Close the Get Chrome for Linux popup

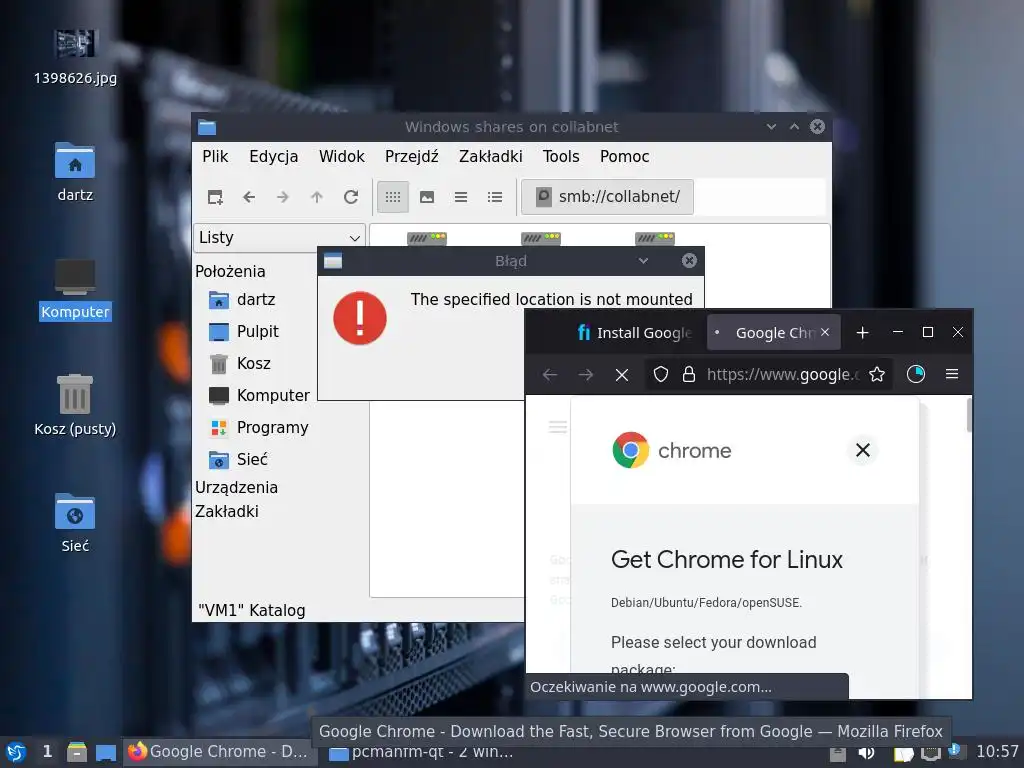[863, 450]
